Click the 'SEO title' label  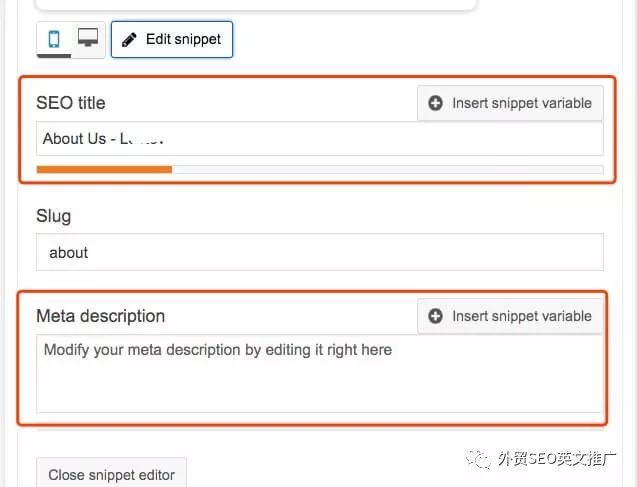point(70,102)
